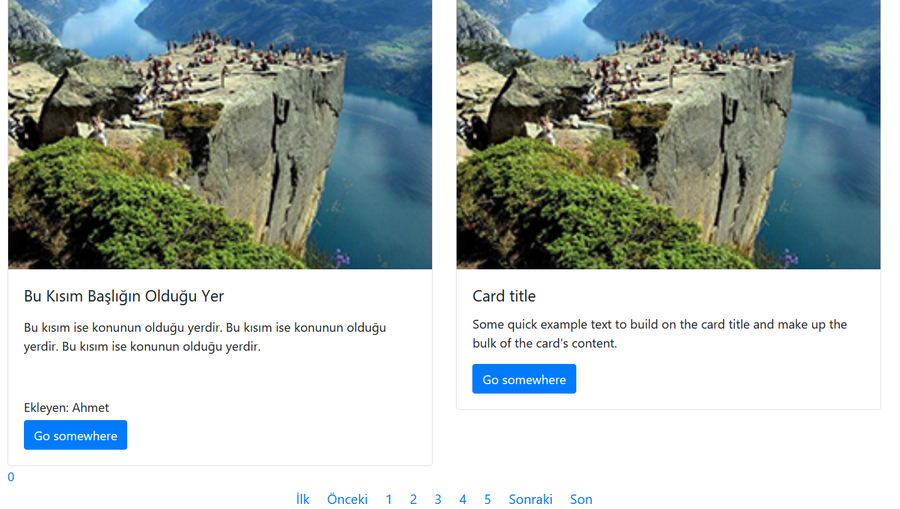
Task: Open page 4 in pagination
Action: pyautogui.click(x=463, y=499)
